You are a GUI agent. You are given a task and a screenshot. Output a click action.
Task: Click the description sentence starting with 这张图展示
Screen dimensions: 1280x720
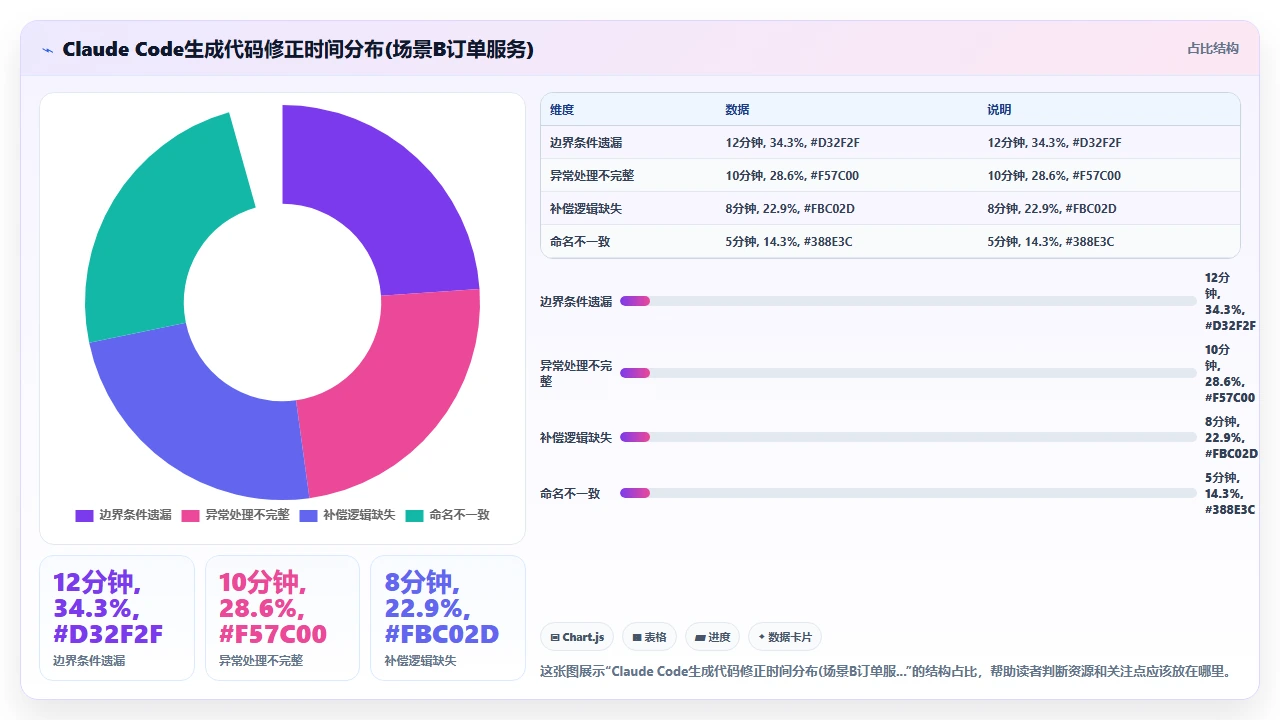pyautogui.click(x=885, y=671)
